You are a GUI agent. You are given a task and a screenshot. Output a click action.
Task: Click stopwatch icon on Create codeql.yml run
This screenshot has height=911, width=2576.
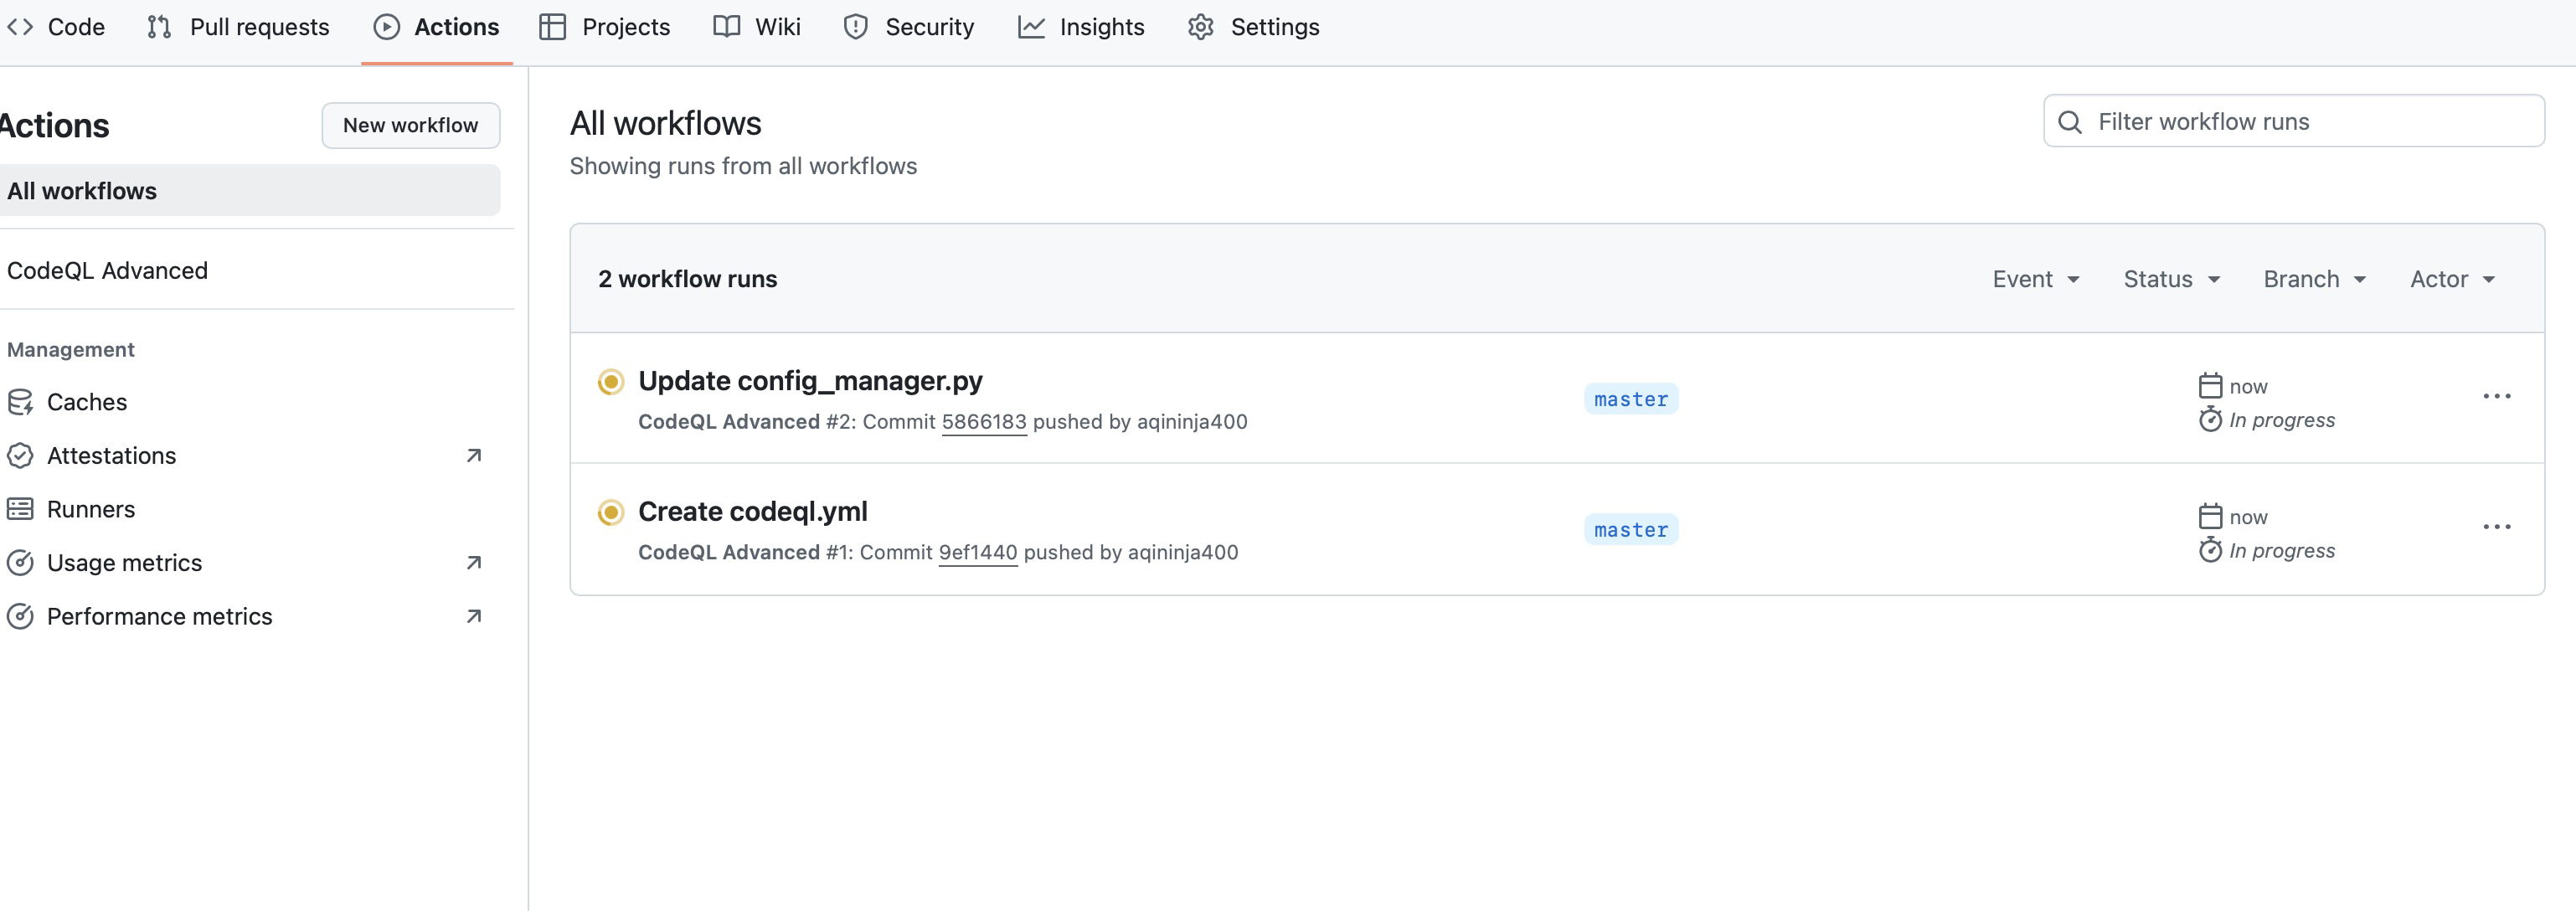(2210, 550)
